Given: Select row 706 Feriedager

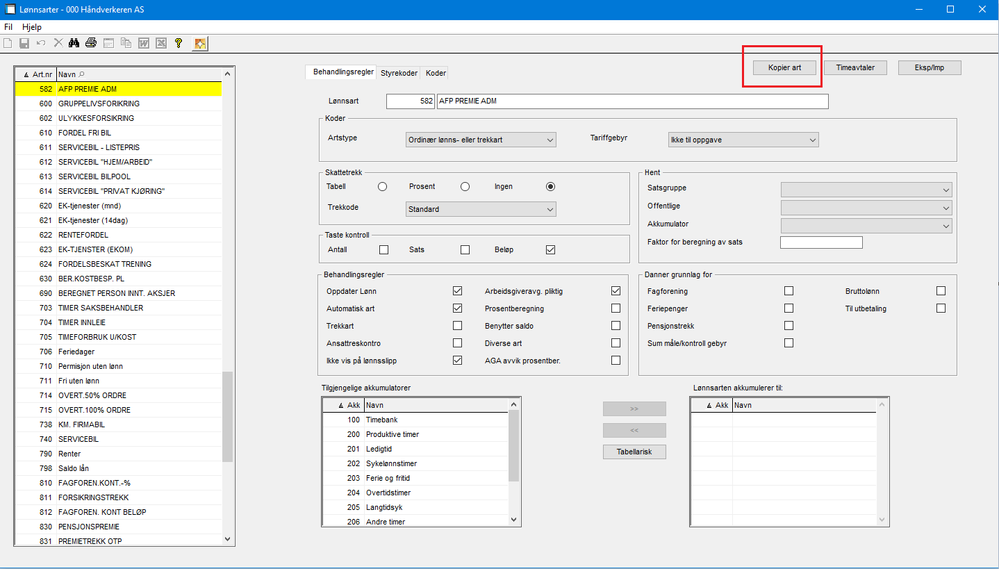Looking at the screenshot, I should pyautogui.click(x=119, y=352).
